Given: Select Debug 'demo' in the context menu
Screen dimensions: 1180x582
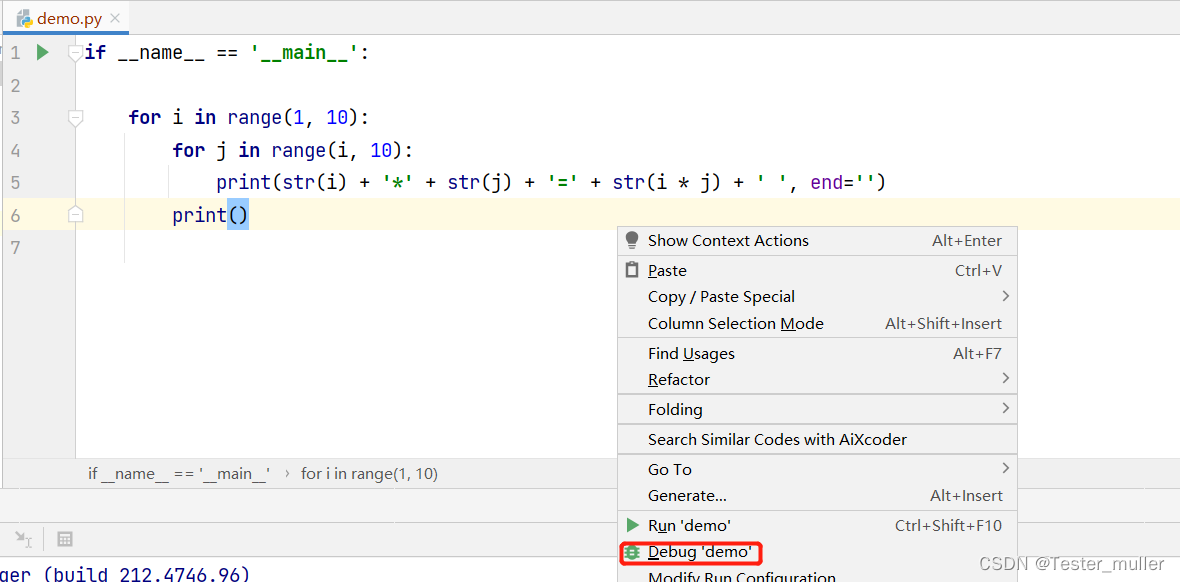Looking at the screenshot, I should [817, 553].
